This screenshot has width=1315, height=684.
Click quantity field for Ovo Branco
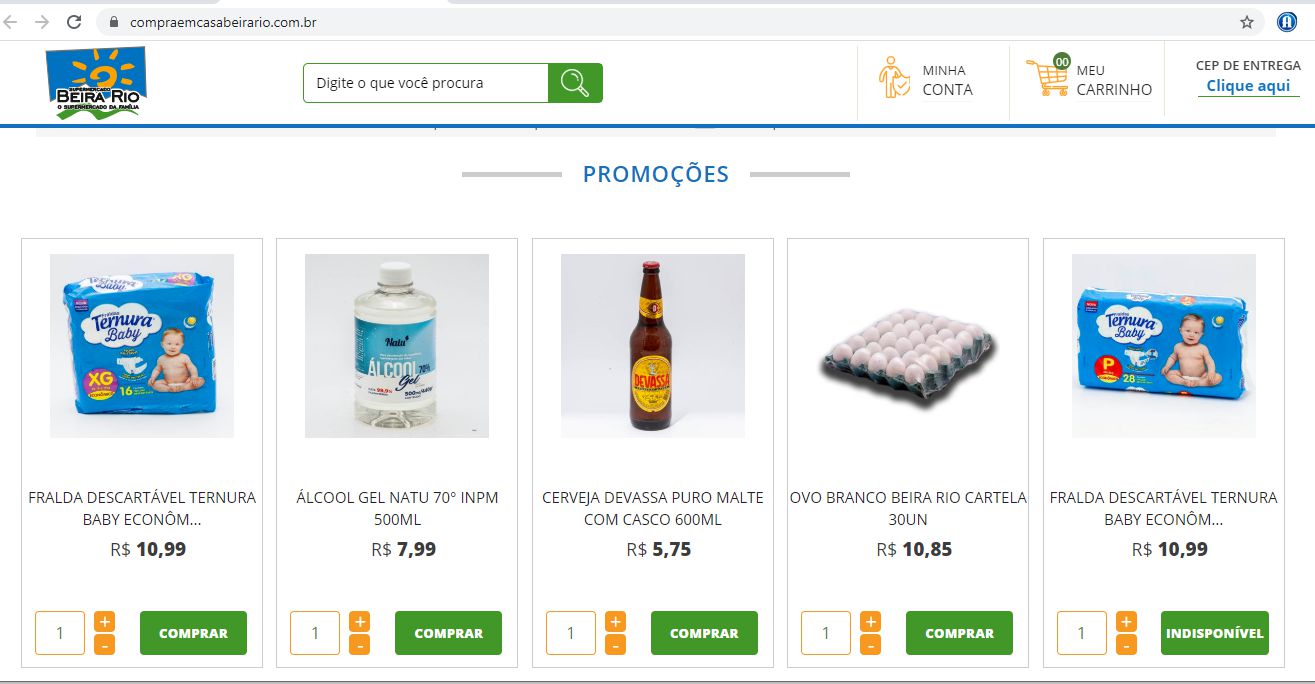(x=826, y=633)
